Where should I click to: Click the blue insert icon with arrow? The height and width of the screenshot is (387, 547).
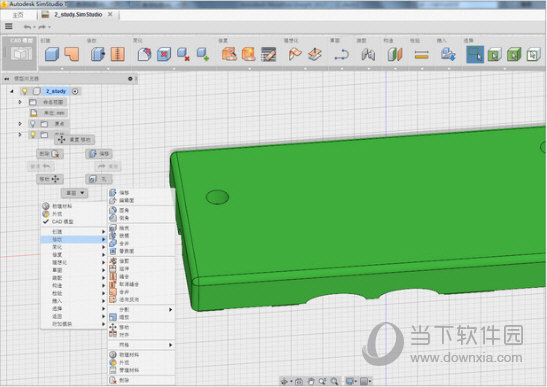pos(448,55)
